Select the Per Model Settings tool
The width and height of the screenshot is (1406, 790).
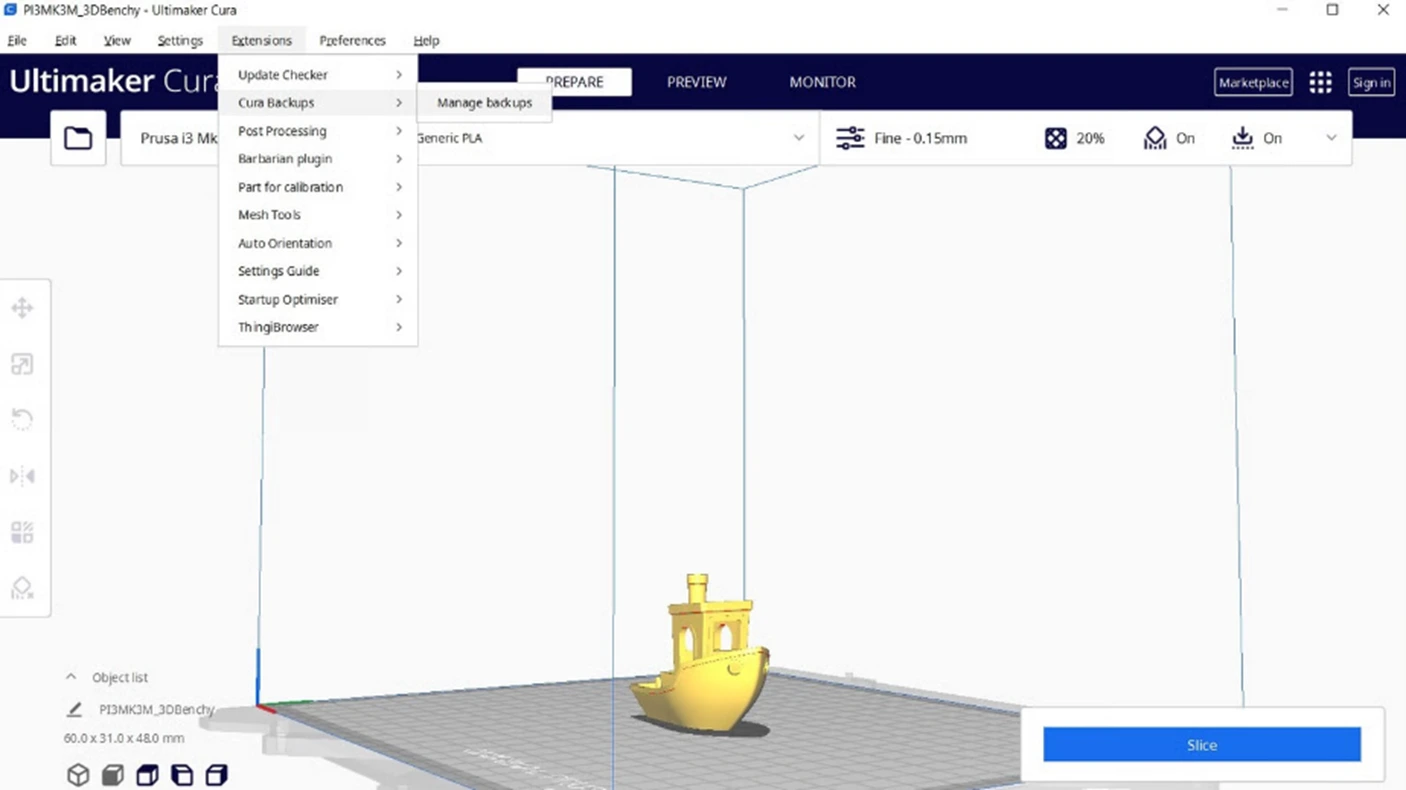pyautogui.click(x=22, y=532)
